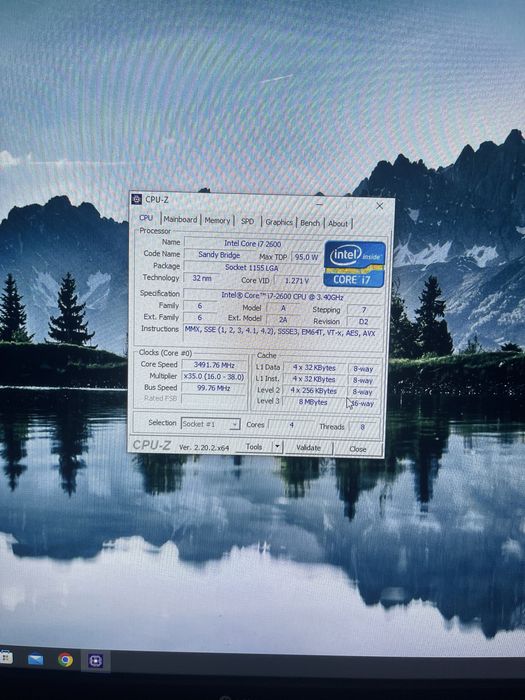
Task: Click the Family value 6
Action: (200, 306)
